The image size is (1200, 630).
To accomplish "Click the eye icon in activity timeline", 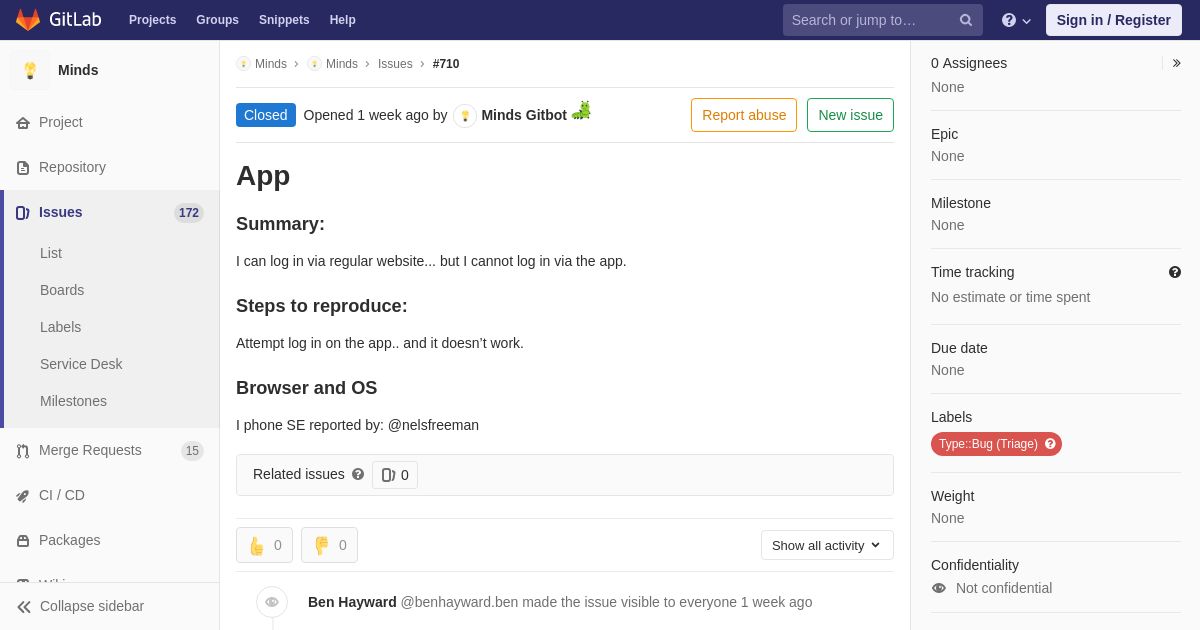I will [272, 602].
